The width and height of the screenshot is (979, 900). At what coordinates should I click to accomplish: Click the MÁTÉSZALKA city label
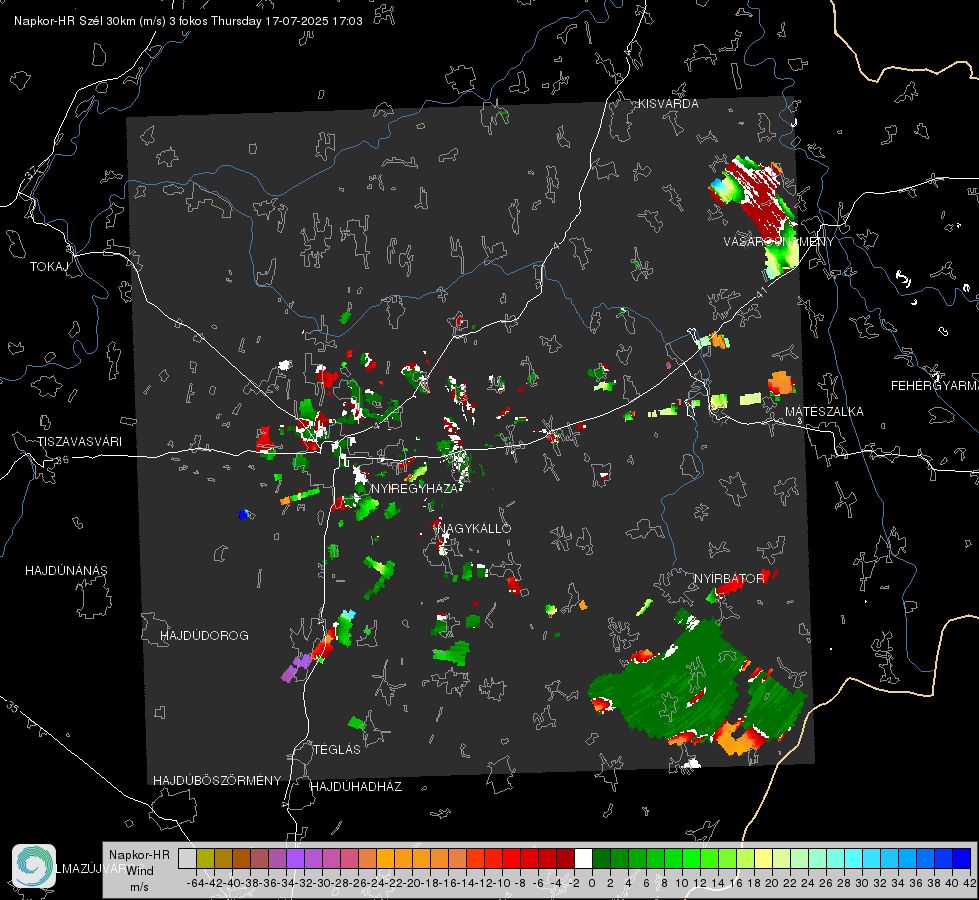(x=824, y=412)
